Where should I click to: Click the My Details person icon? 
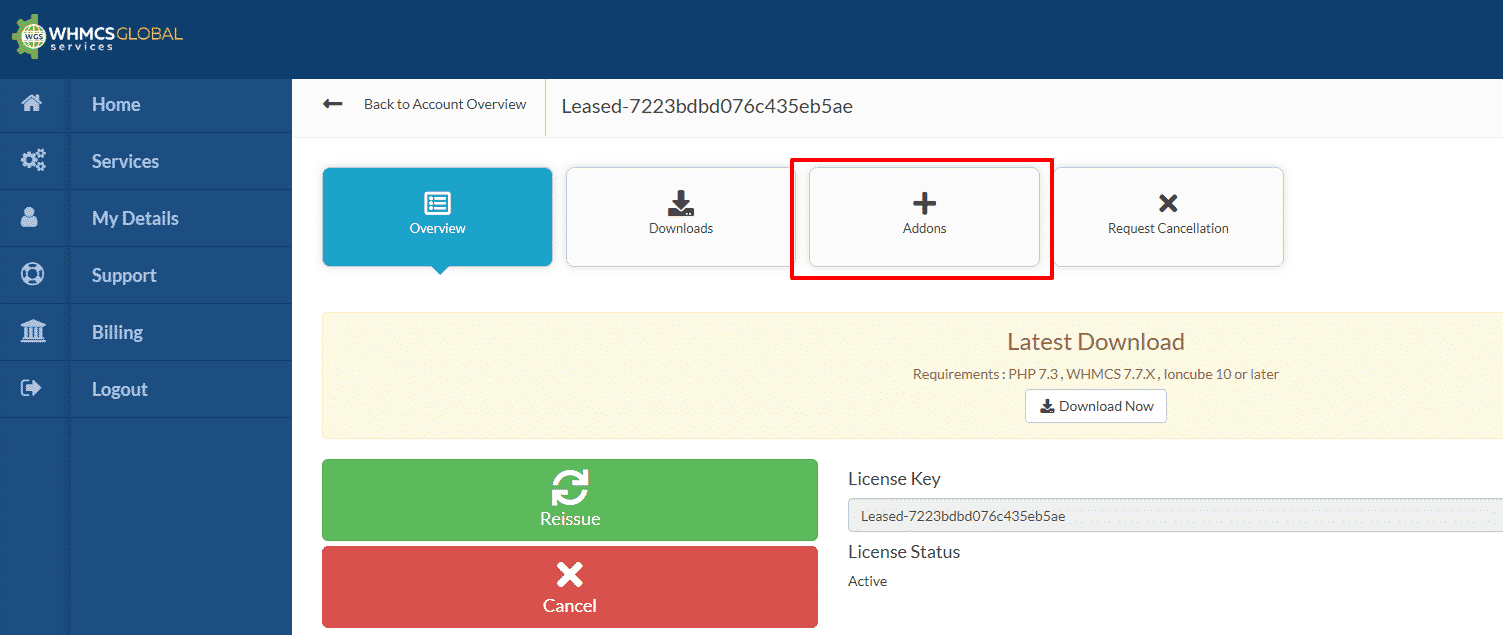point(32,218)
